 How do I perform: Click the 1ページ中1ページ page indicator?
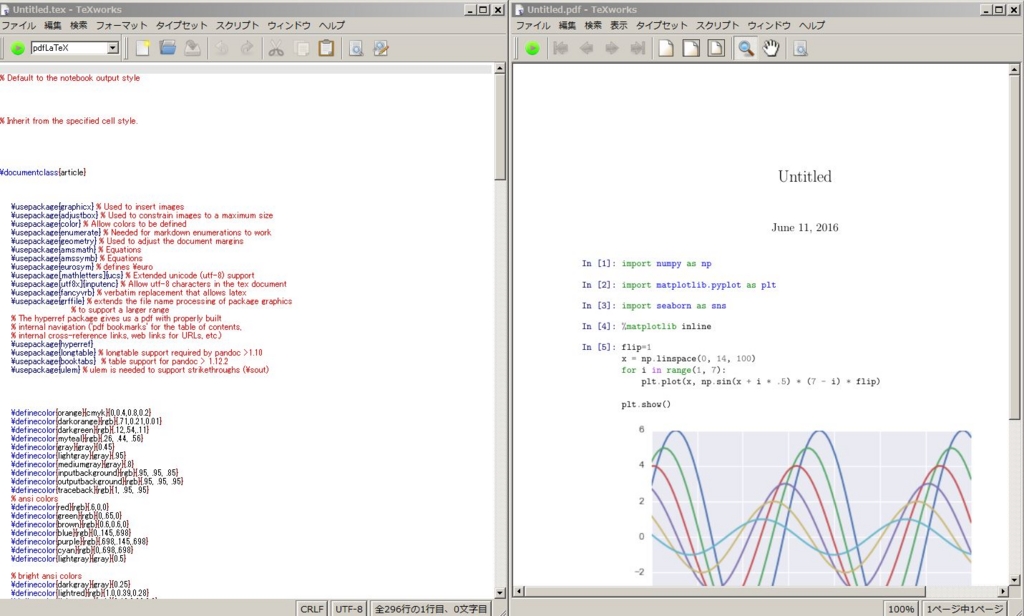[x=964, y=609]
